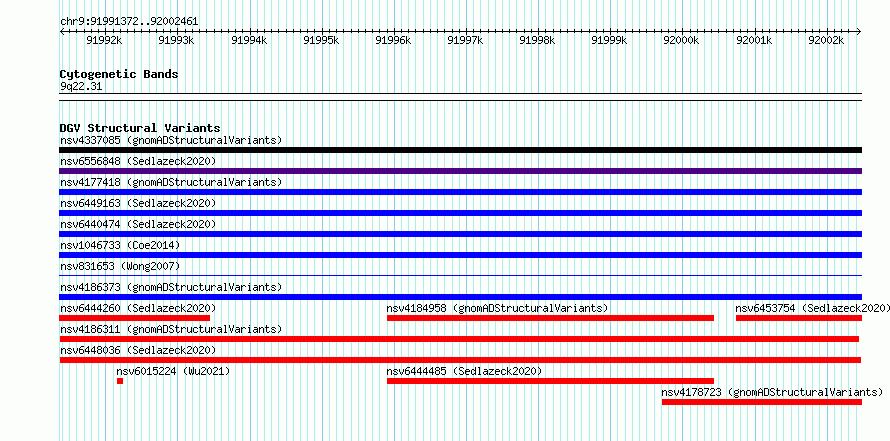
Task: Open label nsv4337085 (gnomADStructuralVariants)
Action: tap(171, 140)
